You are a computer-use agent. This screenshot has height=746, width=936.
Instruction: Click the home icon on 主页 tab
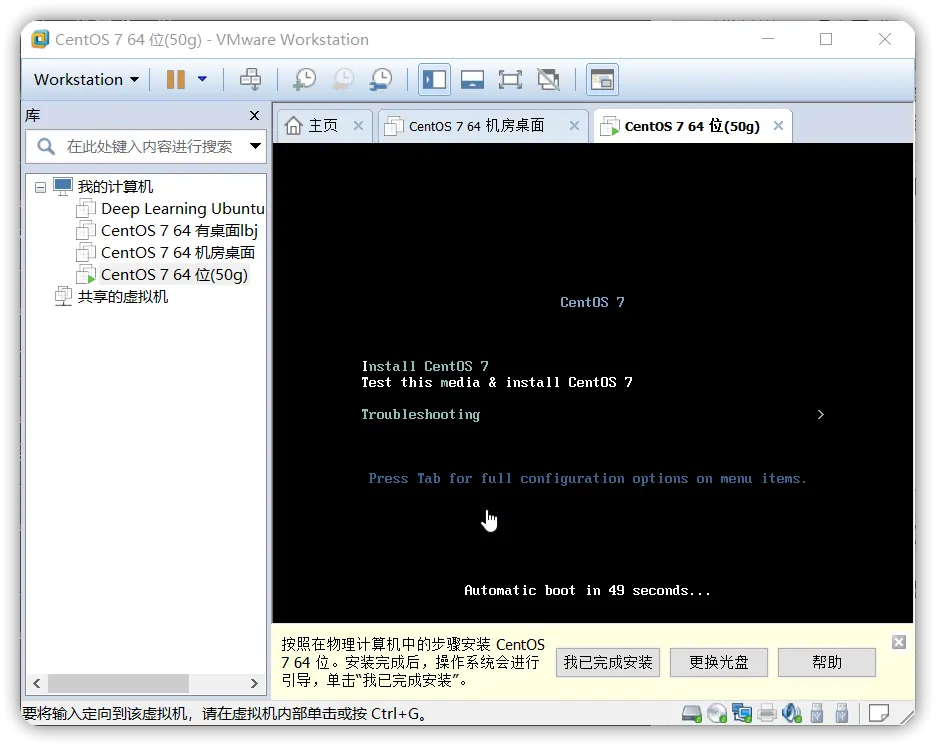293,125
